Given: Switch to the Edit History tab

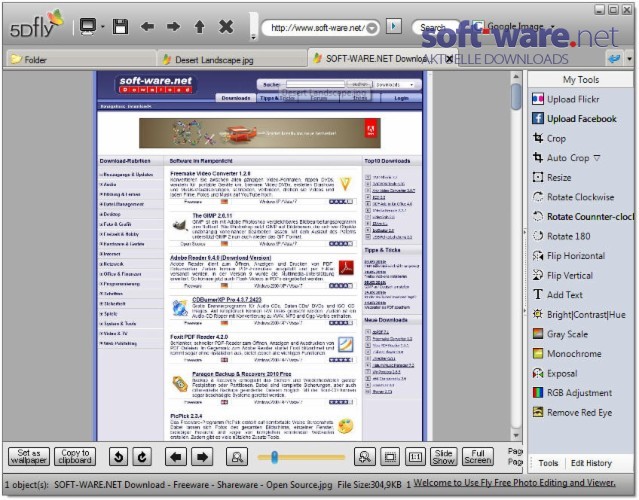Looking at the screenshot, I should coord(591,463).
